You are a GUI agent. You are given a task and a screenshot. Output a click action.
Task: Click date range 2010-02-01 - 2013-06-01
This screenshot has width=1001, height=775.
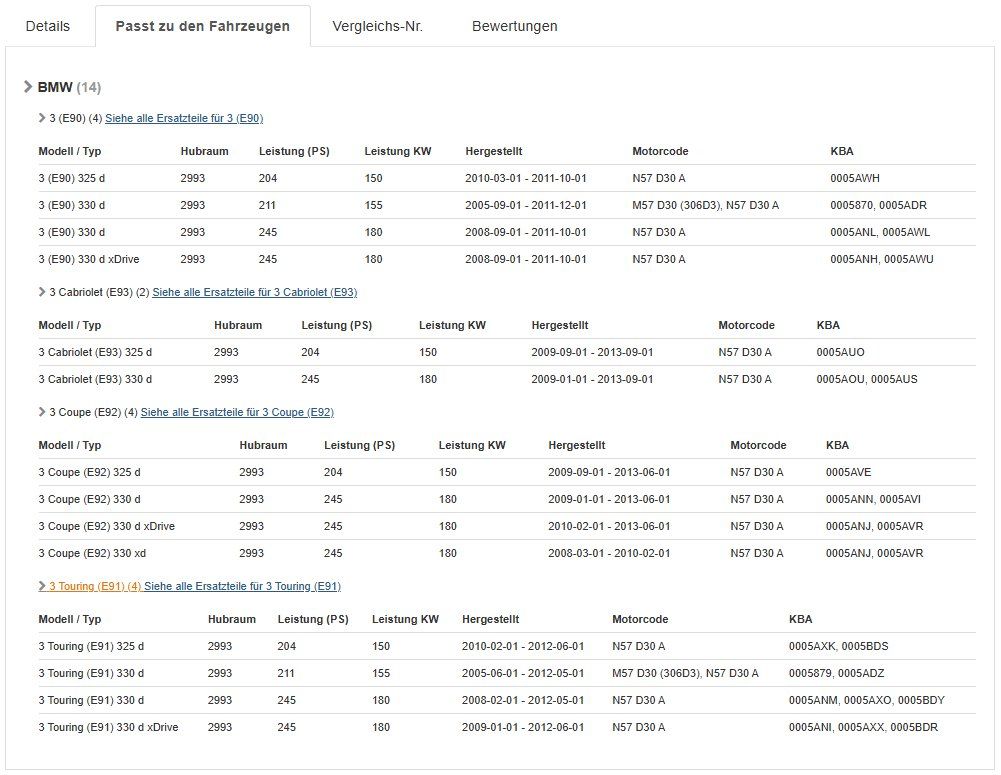[609, 526]
